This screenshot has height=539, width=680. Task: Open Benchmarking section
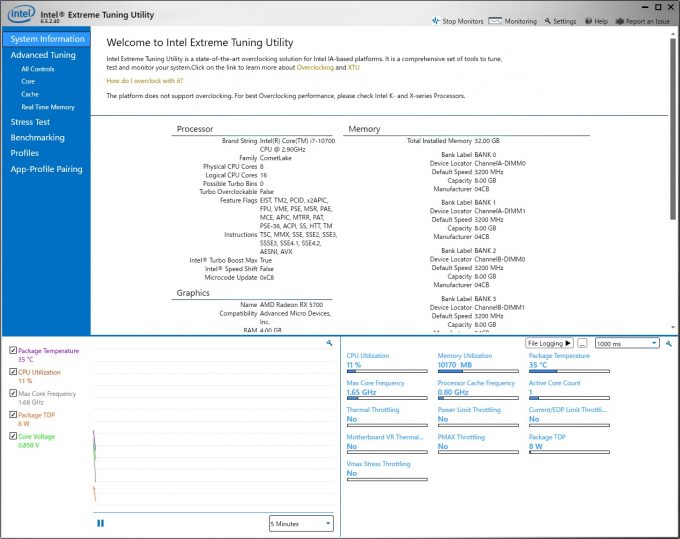tap(38, 138)
